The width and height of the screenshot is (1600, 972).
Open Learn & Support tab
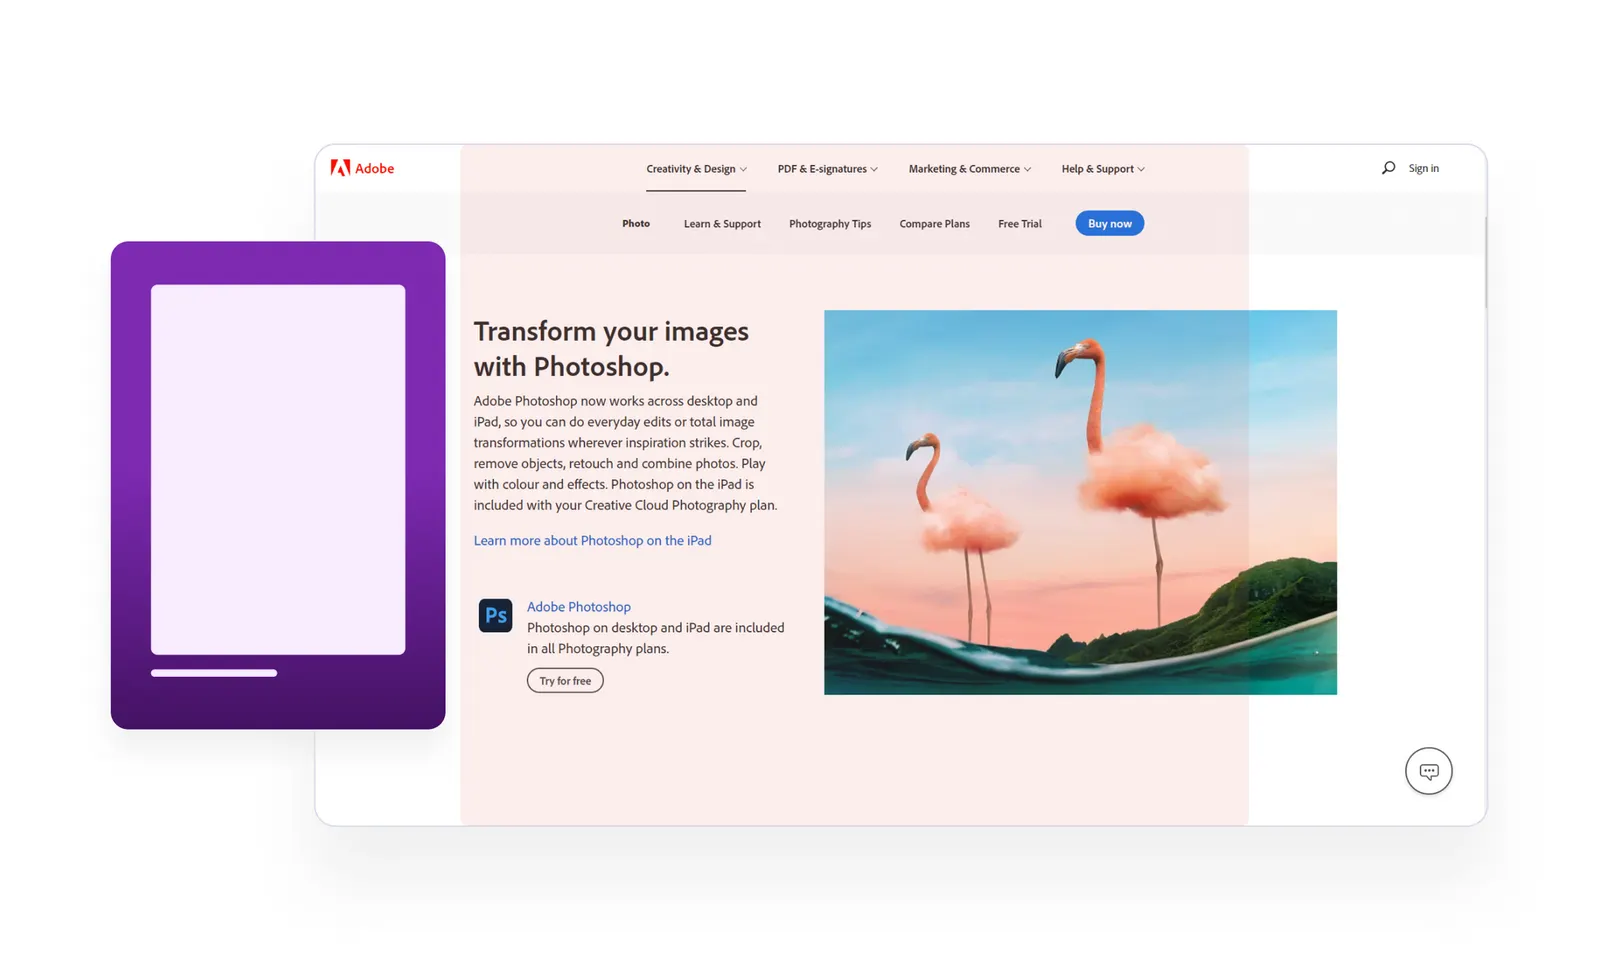(x=722, y=224)
